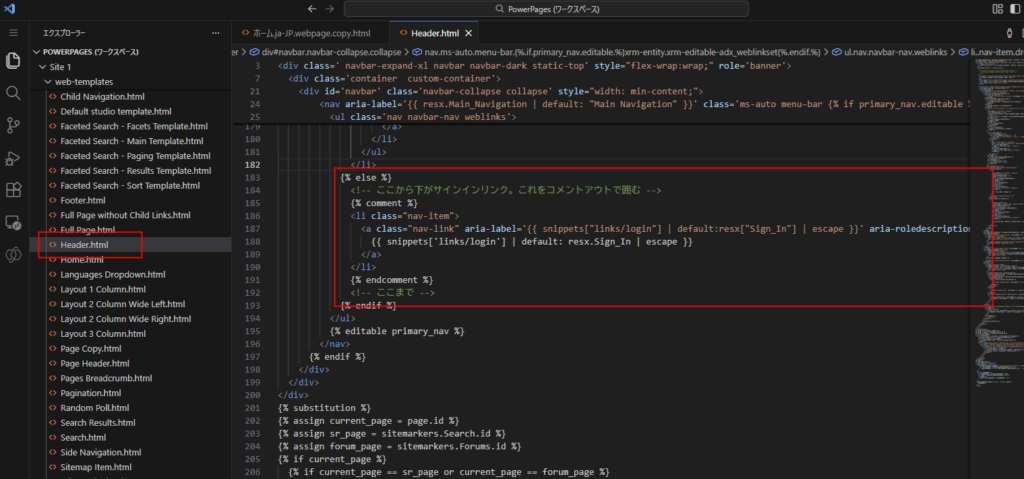Open the Search view icon
Screen dimensions: 1024x479
13,92
